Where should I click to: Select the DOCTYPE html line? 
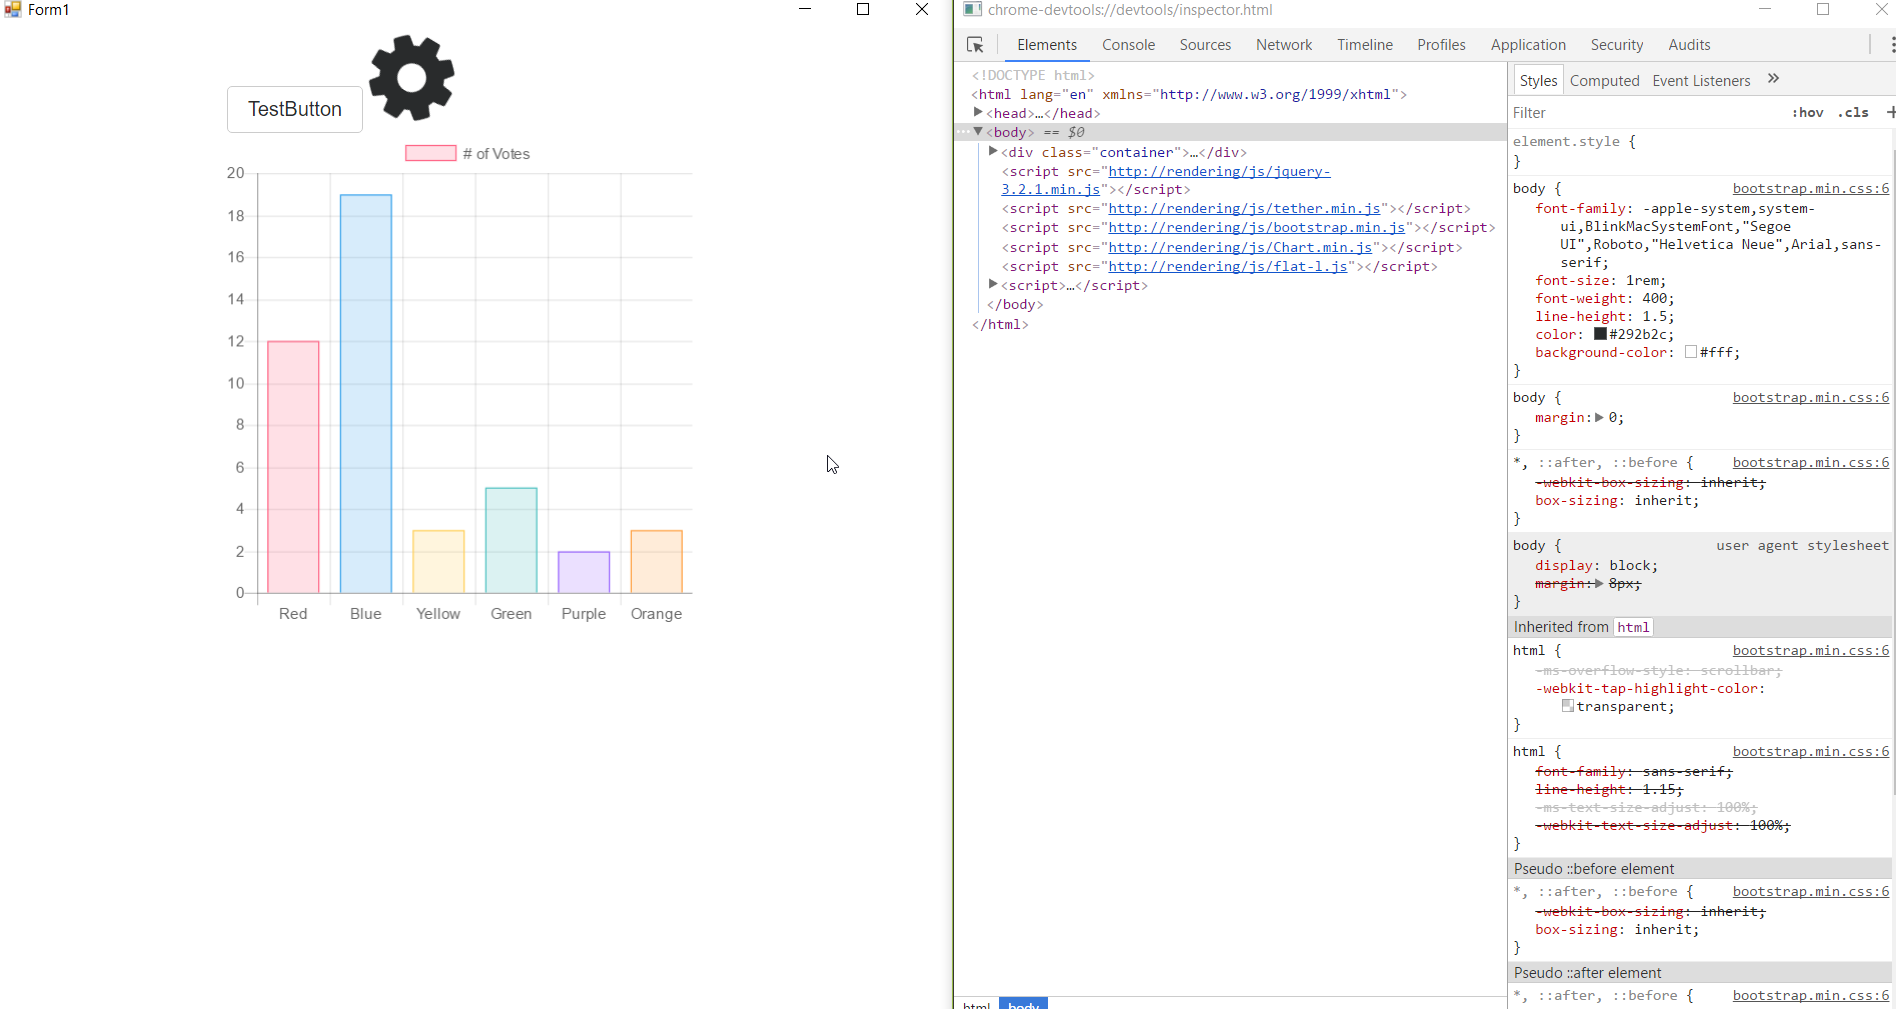(x=1033, y=75)
